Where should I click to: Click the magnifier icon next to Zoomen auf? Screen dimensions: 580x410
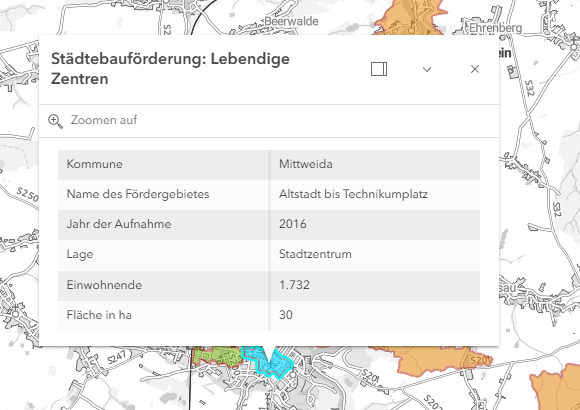coord(55,121)
